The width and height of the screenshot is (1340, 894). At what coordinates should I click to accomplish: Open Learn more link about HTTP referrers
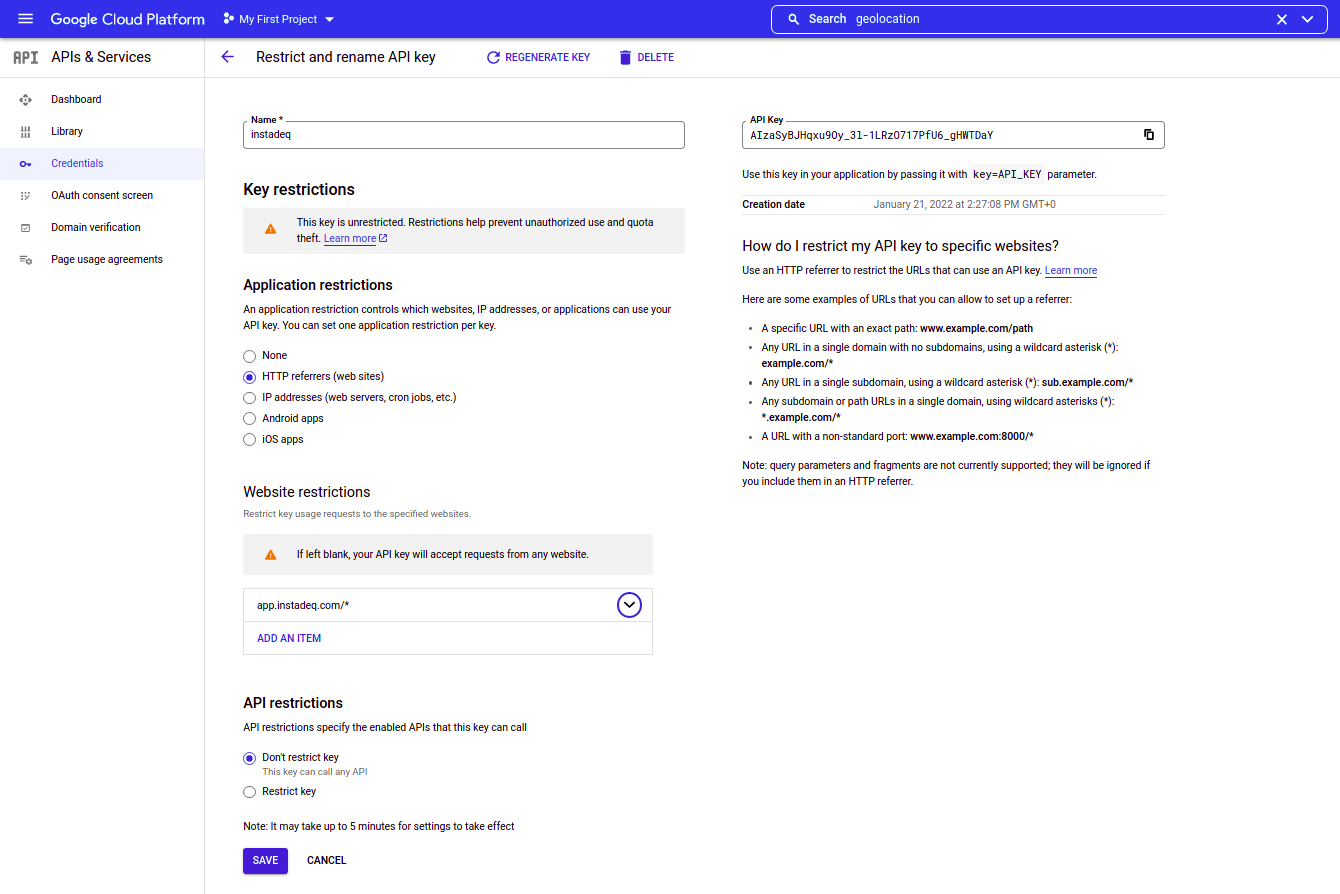[1071, 271]
